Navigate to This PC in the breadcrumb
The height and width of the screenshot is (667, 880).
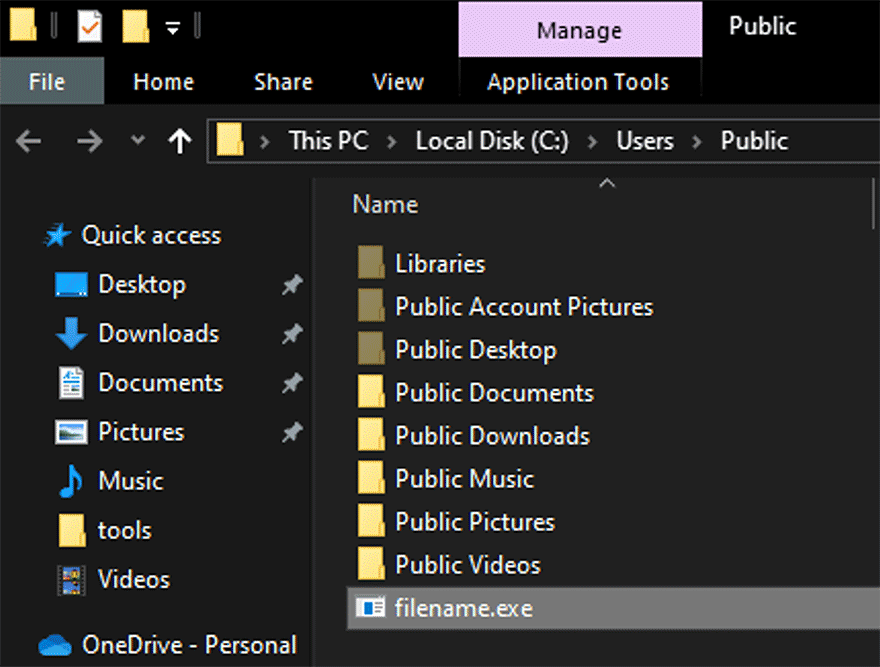click(328, 140)
